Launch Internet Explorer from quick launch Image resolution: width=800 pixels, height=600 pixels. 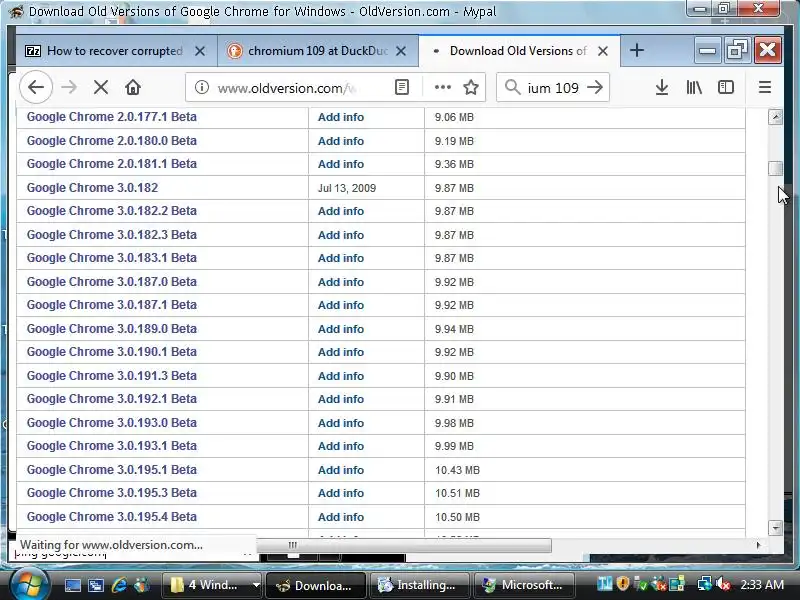119,585
